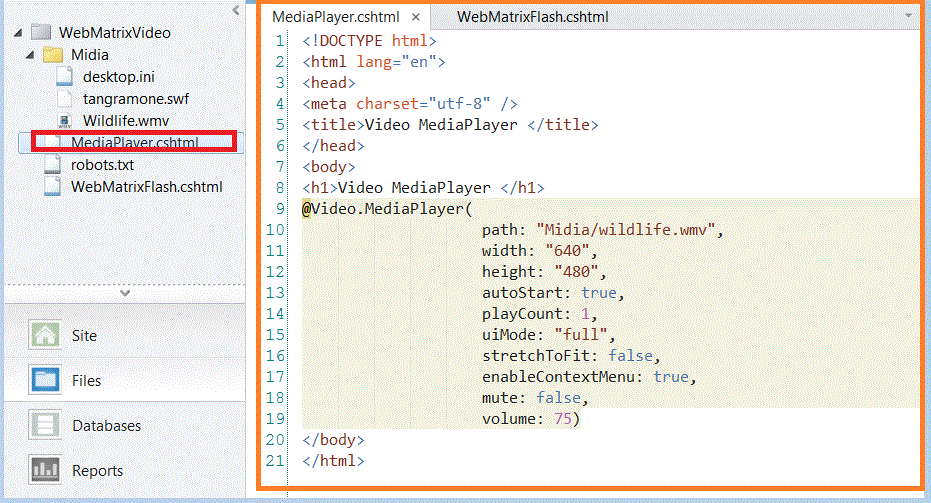
Task: Open WebMatrixFlash.cshtml in the file tree
Action: coord(147,186)
